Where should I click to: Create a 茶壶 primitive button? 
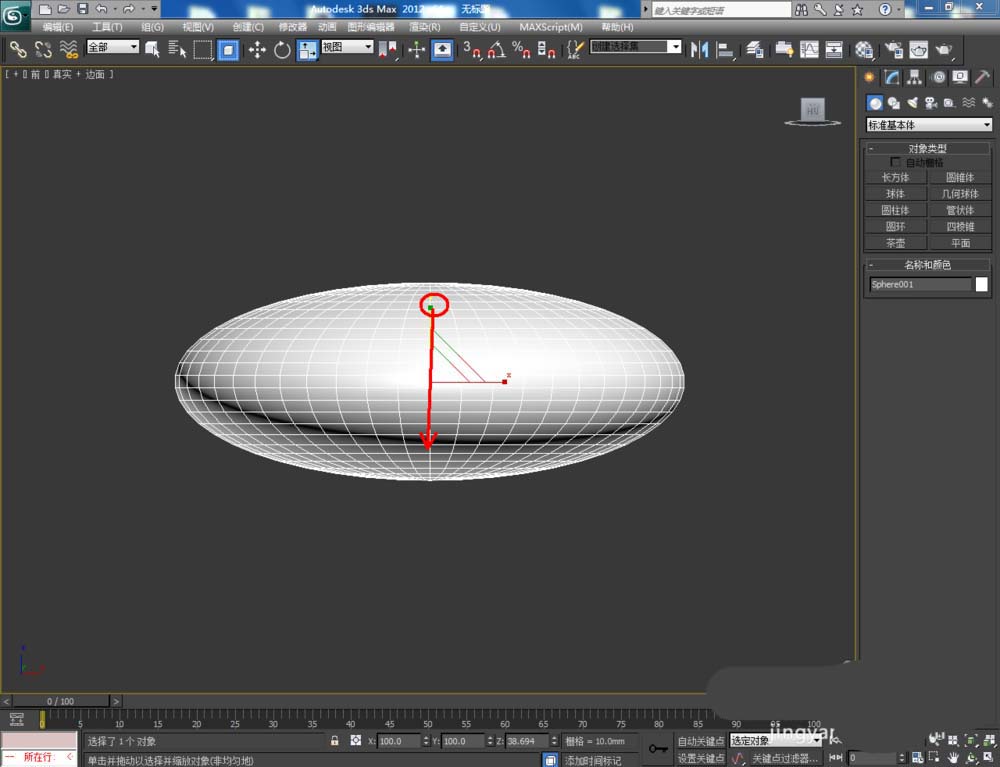(x=895, y=243)
